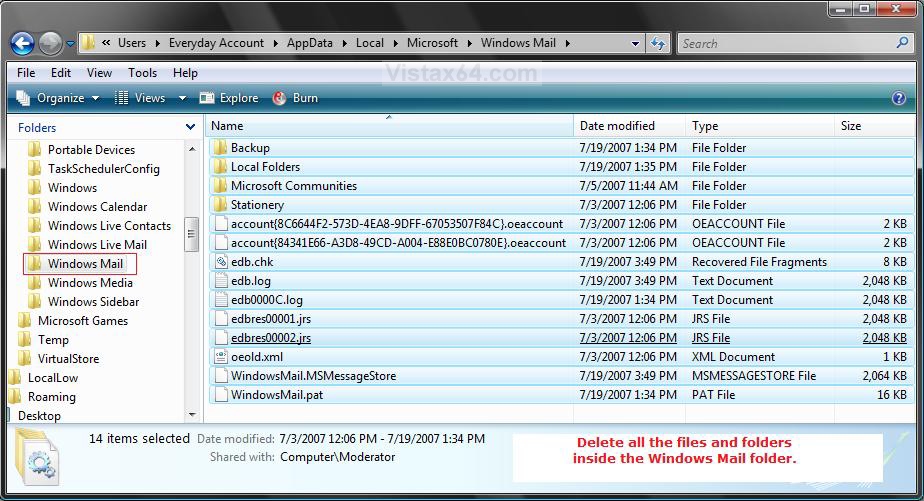
Task: Select the edb0000C.log file name
Action: [x=267, y=299]
